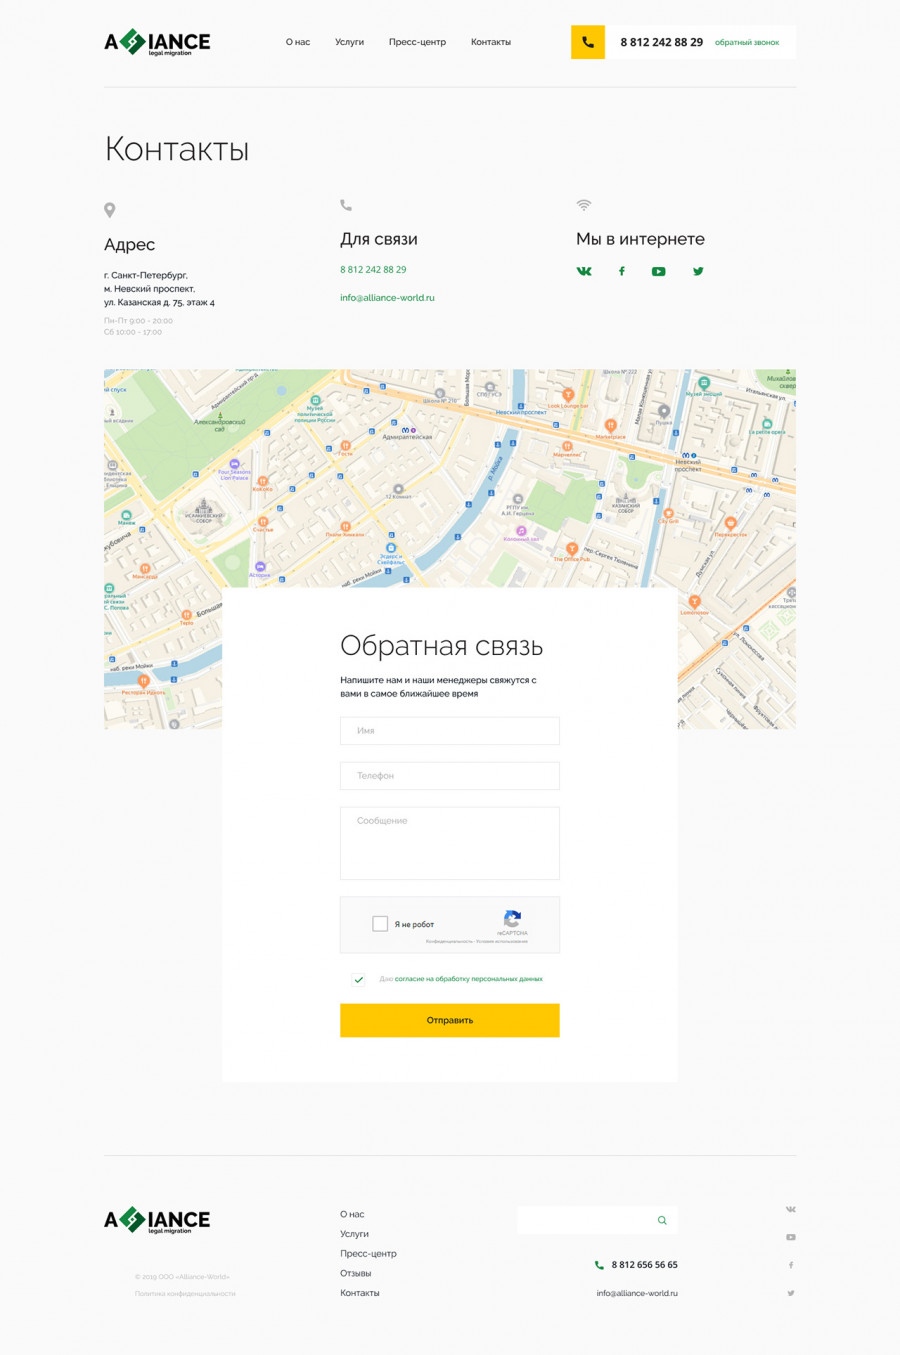This screenshot has width=900, height=1355.
Task: Open the footer VK icon
Action: pos(791,1209)
